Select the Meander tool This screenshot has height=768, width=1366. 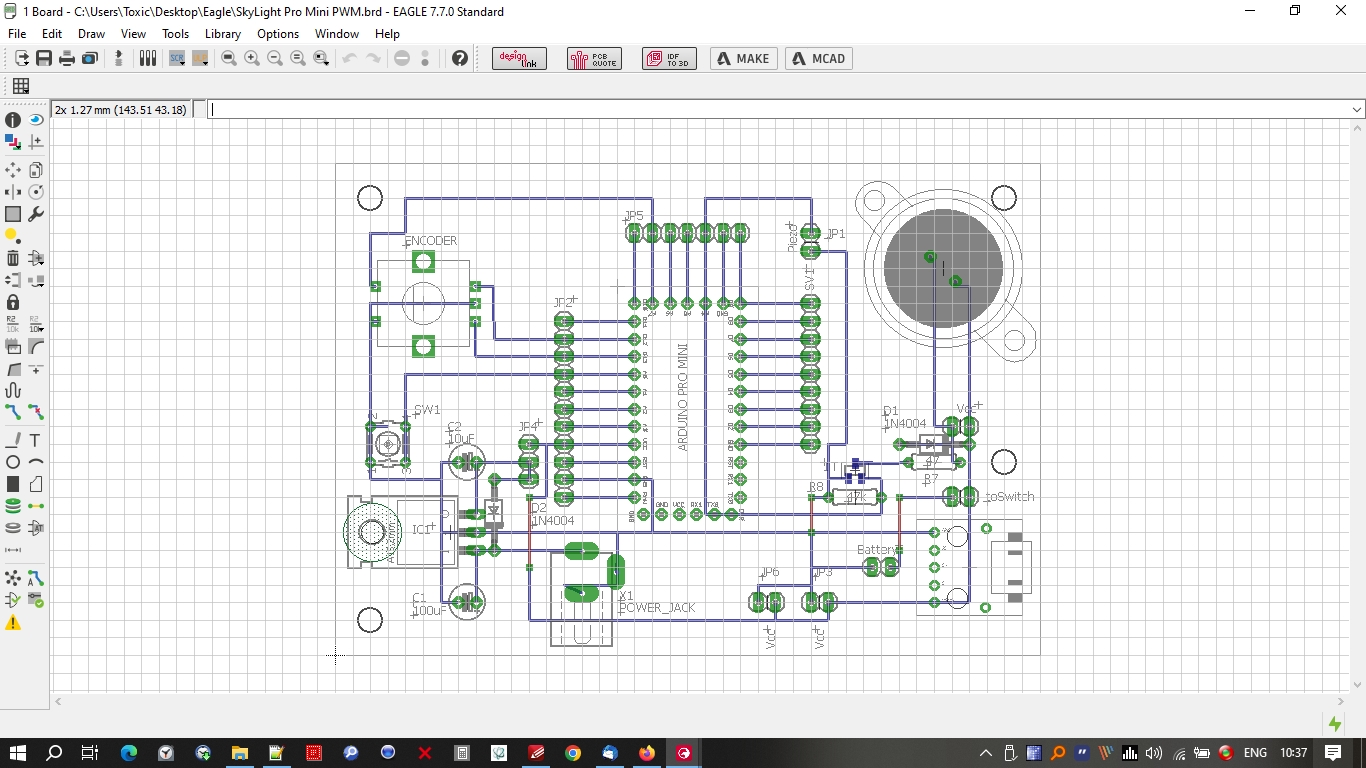coord(13,390)
